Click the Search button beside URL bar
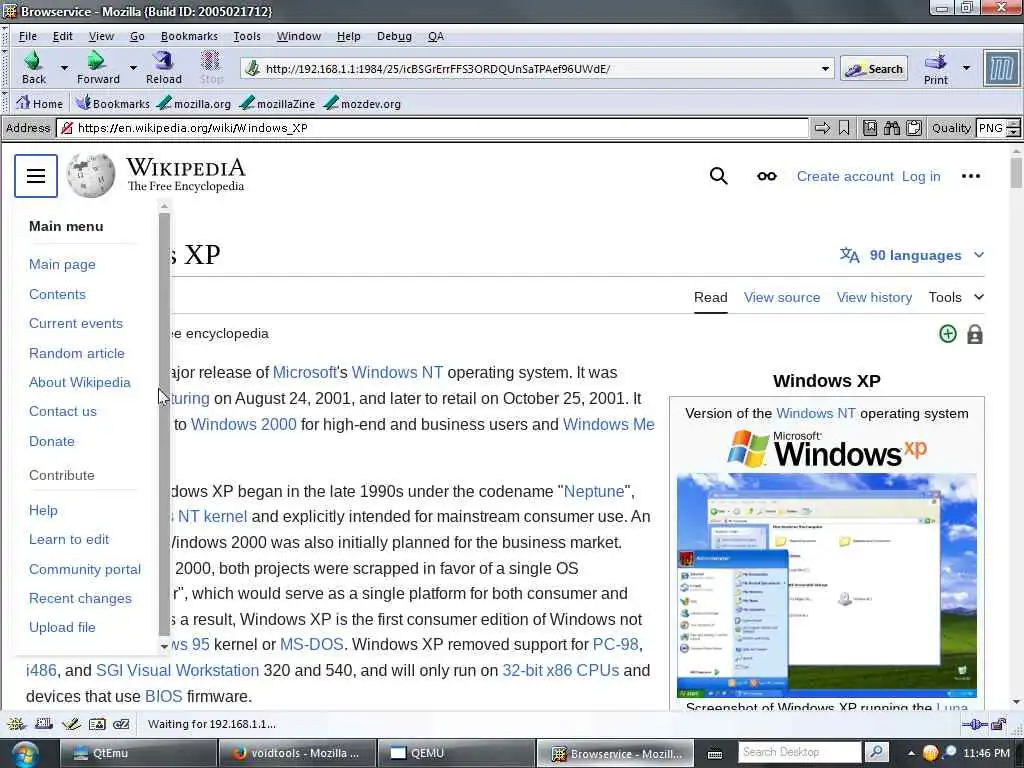 [x=874, y=69]
